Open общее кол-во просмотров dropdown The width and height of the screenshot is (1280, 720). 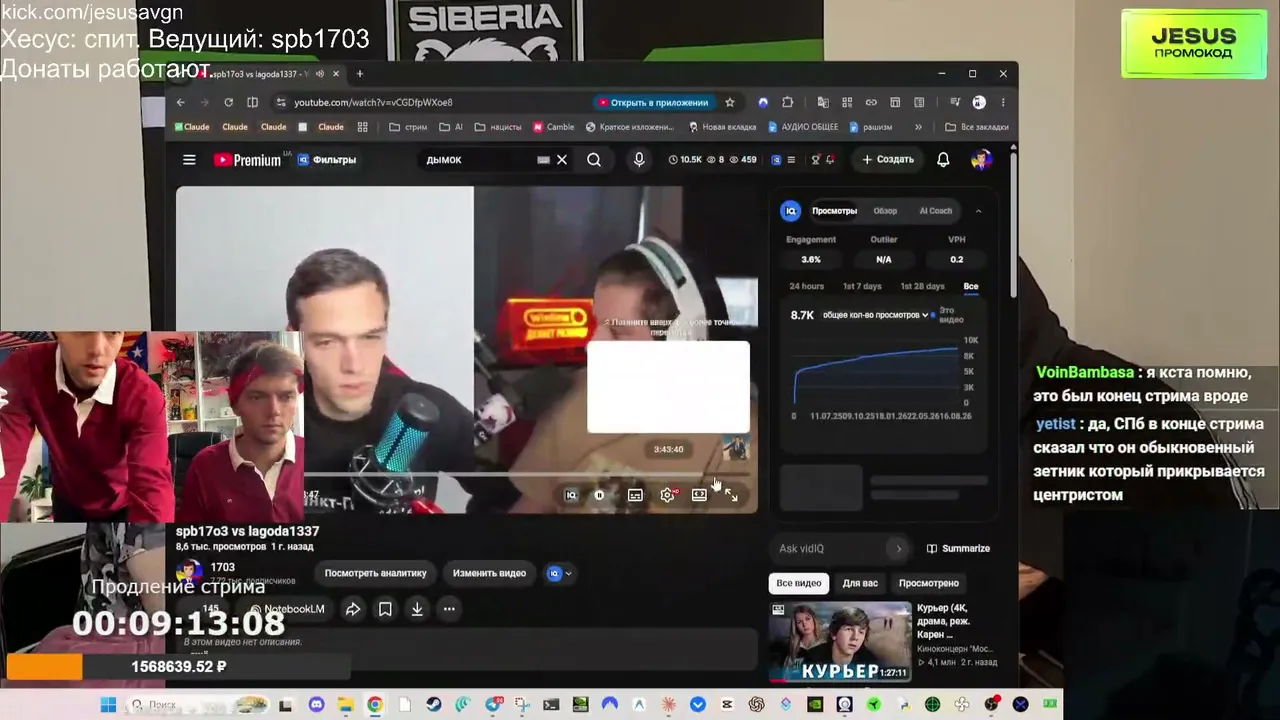point(875,315)
